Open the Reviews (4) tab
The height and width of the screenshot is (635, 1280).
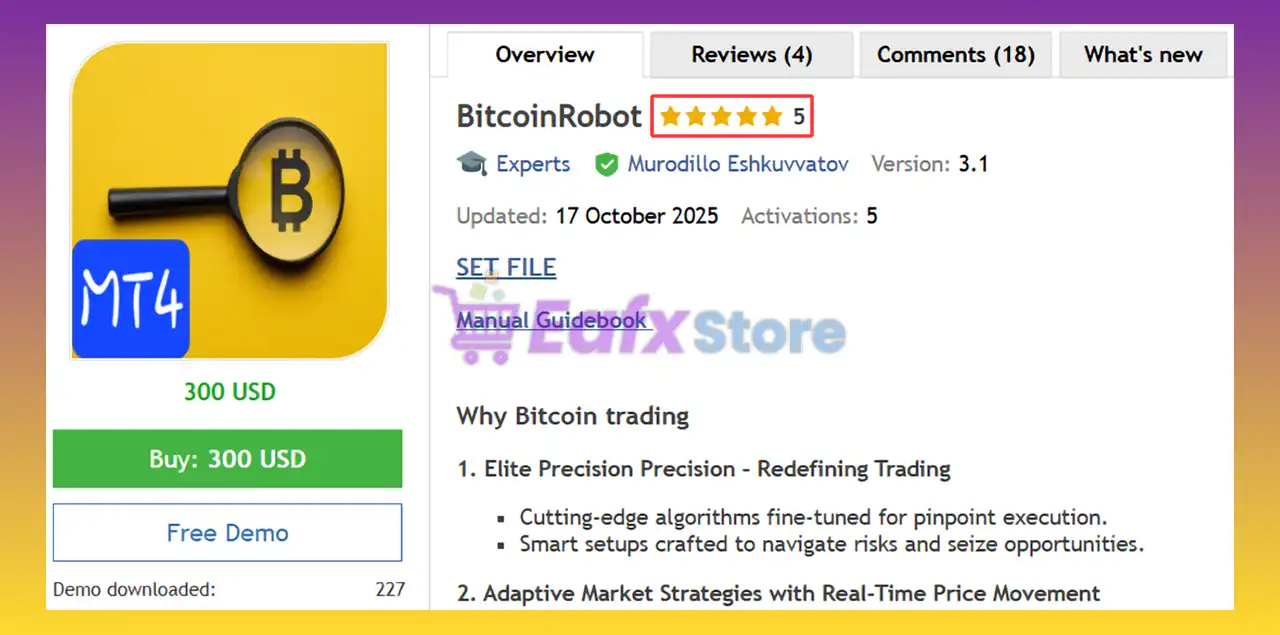point(752,55)
